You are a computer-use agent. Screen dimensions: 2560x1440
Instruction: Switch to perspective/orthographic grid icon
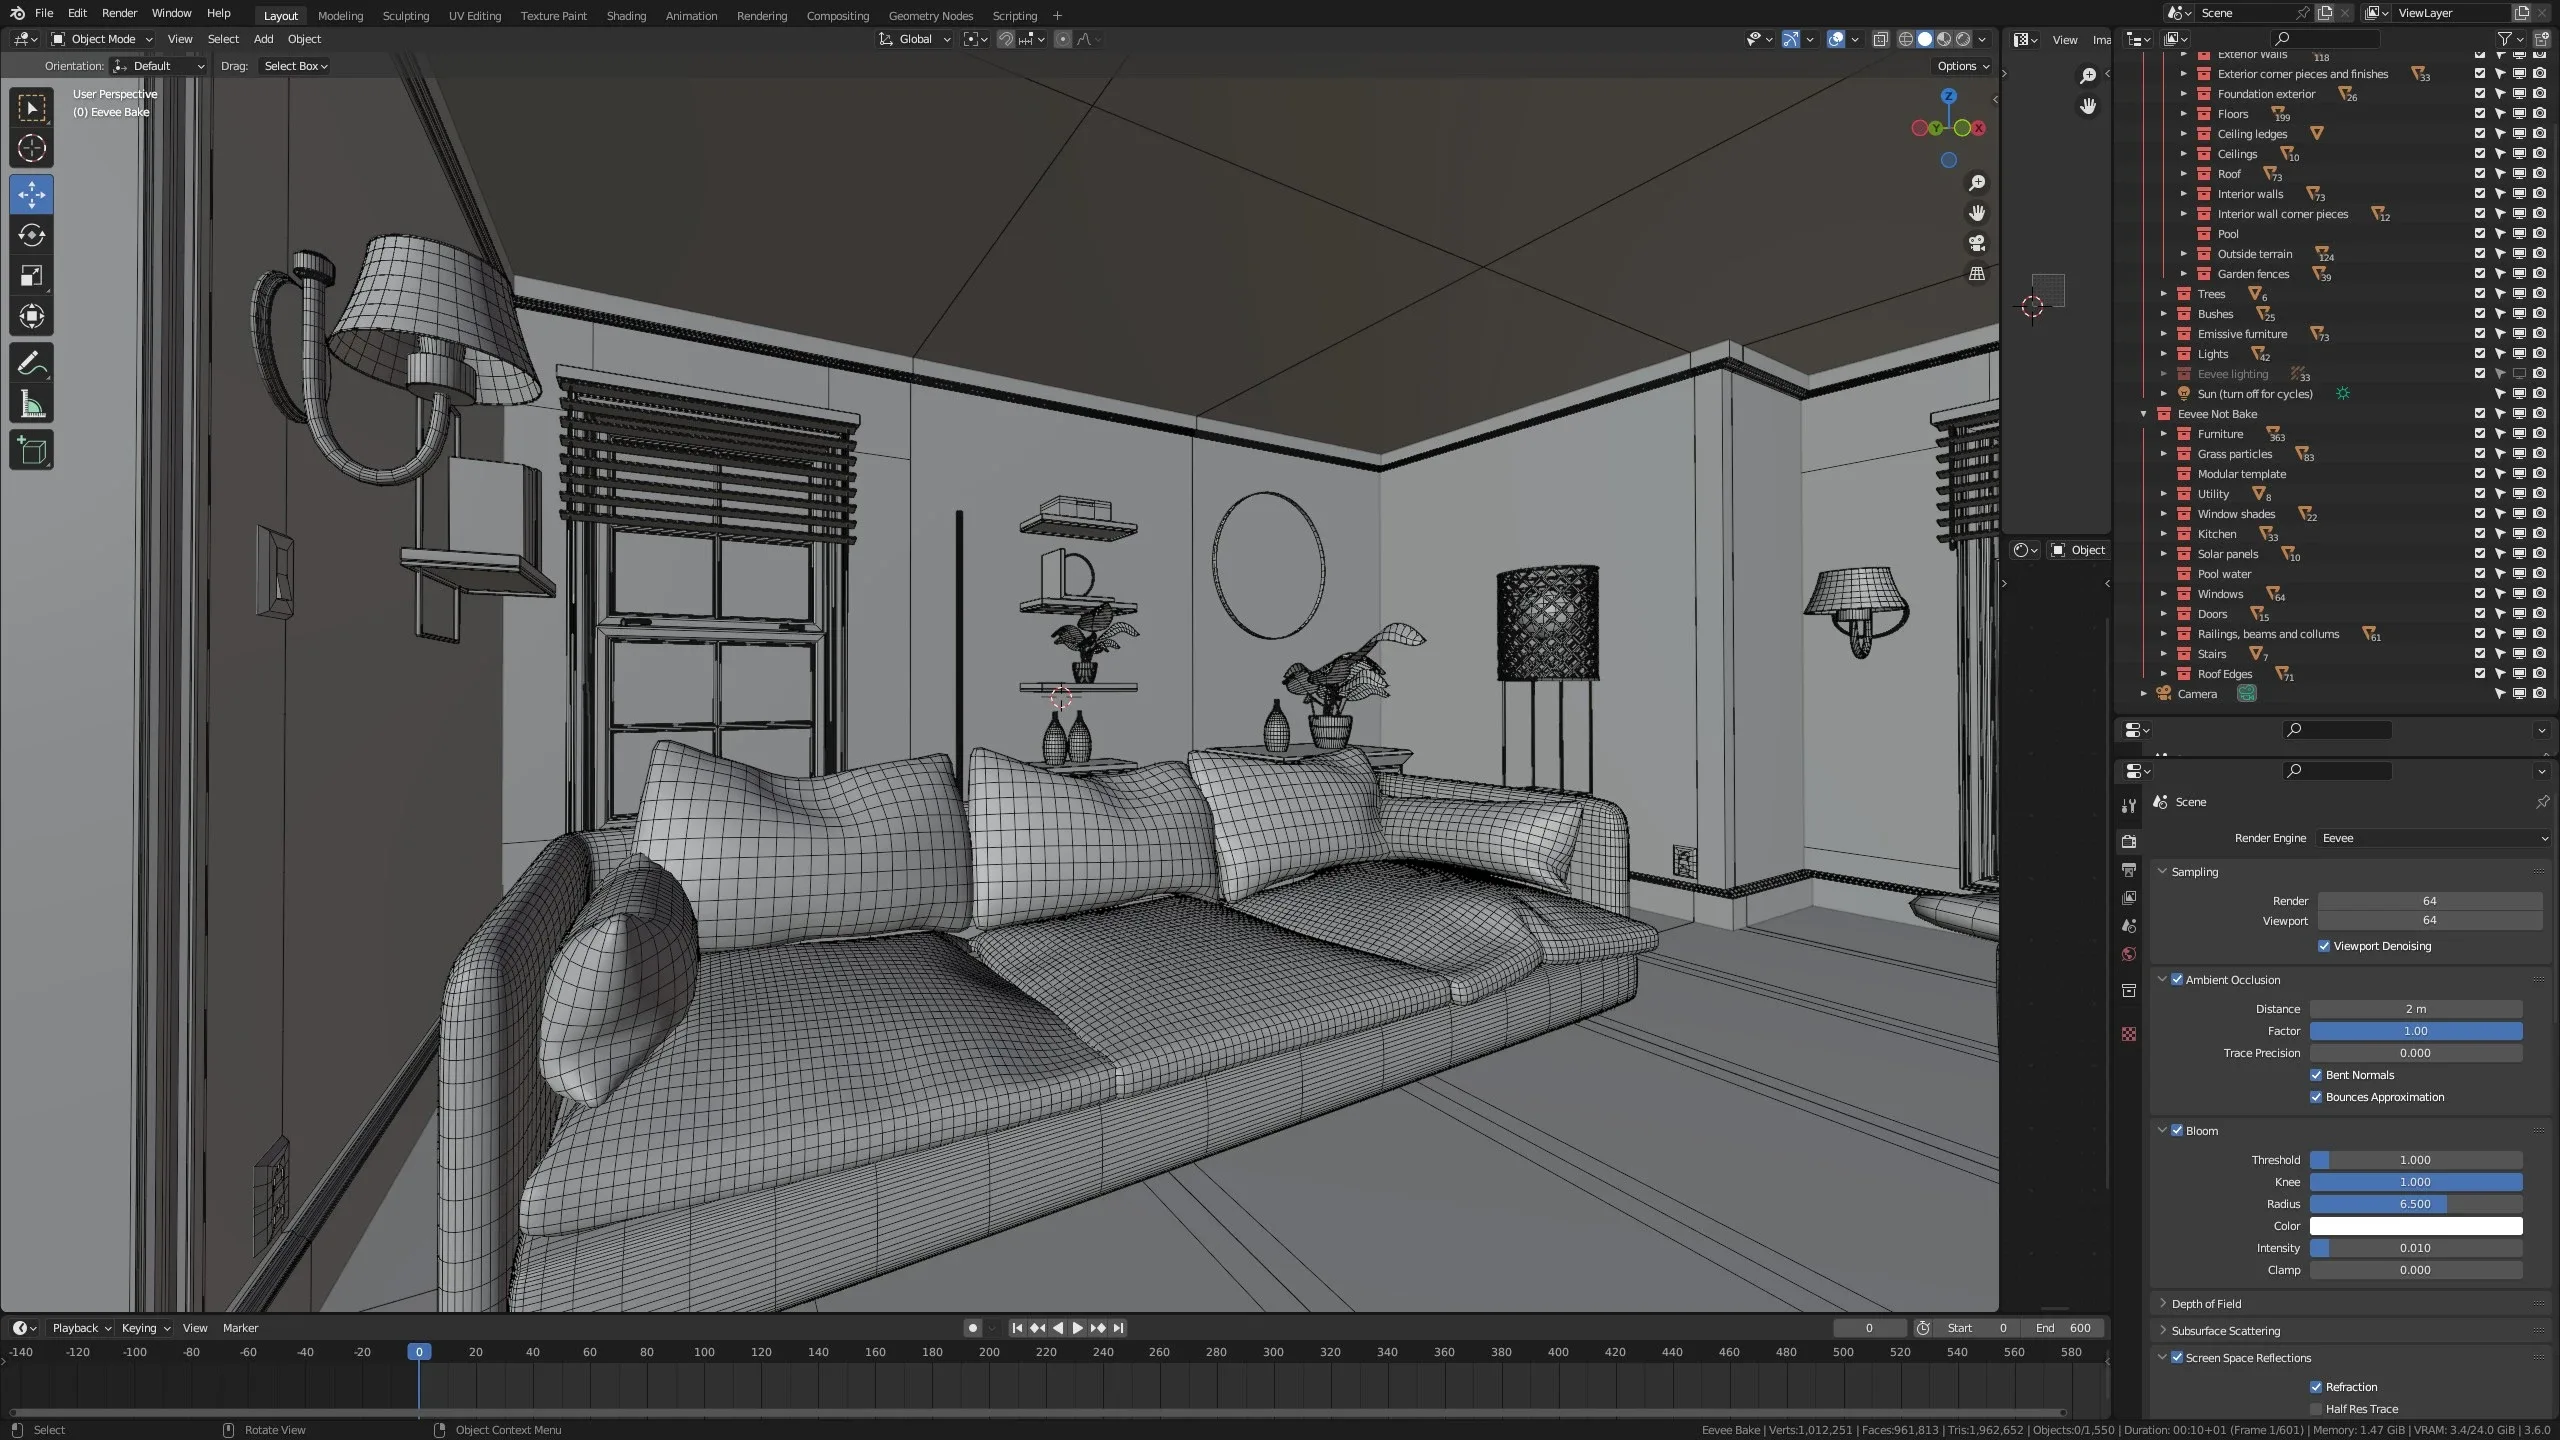coord(1977,273)
